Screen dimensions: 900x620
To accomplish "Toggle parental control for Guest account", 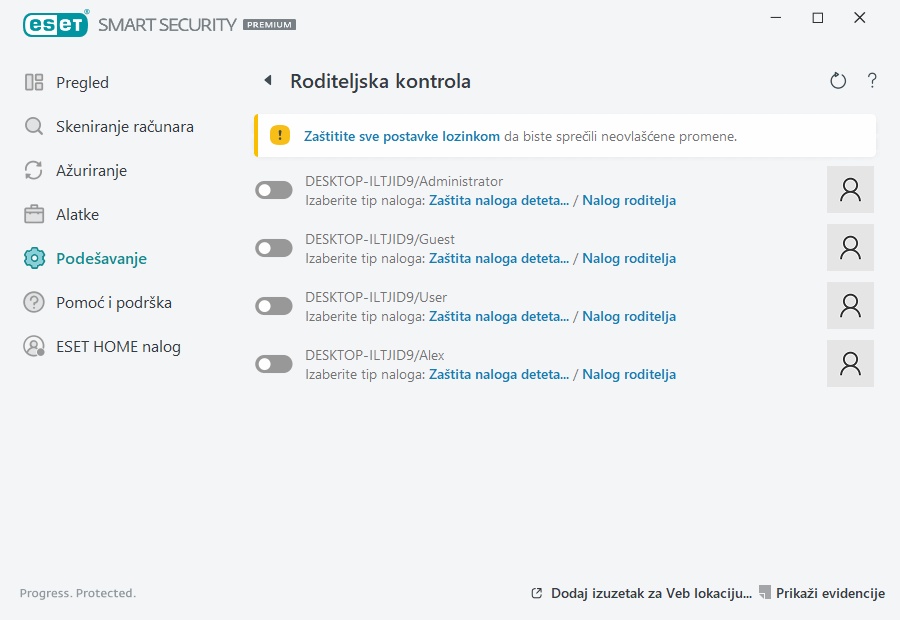I will pos(274,248).
